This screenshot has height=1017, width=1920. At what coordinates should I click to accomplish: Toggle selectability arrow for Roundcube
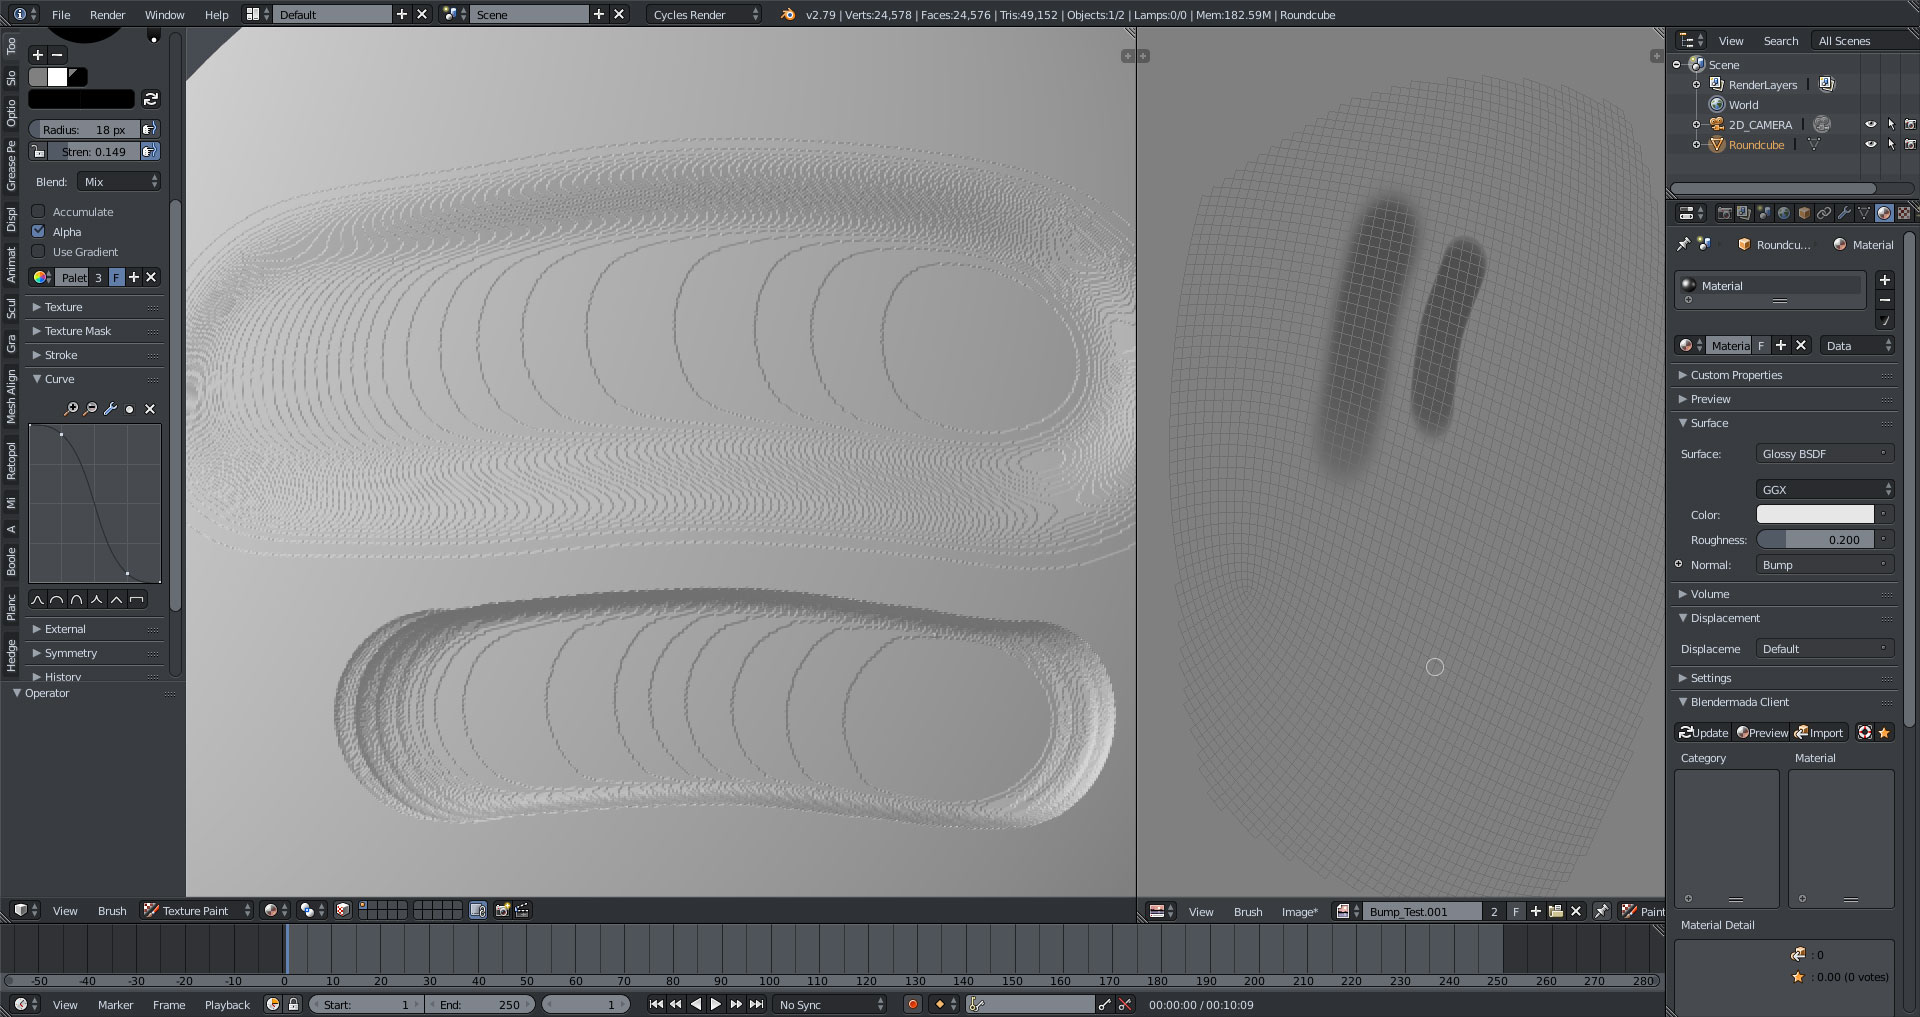(1890, 145)
